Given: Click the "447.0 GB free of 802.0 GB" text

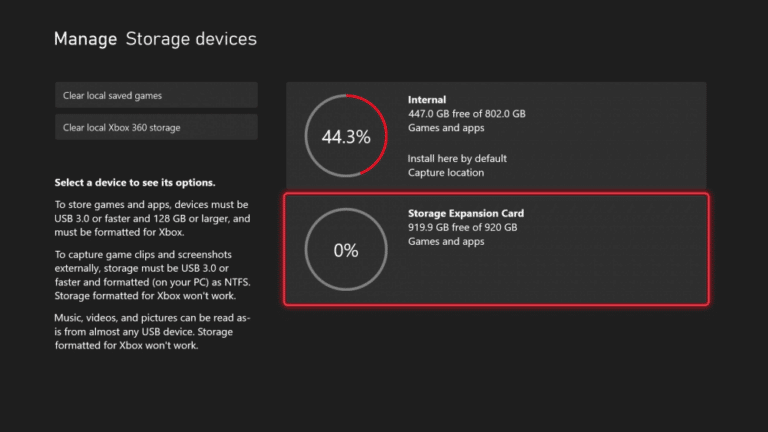Looking at the screenshot, I should click(467, 114).
